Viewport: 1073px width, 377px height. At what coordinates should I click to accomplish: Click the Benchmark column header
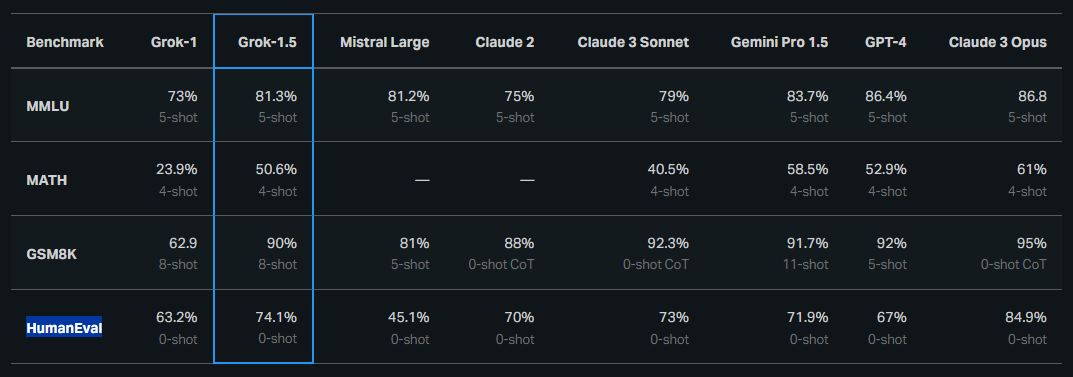click(65, 42)
